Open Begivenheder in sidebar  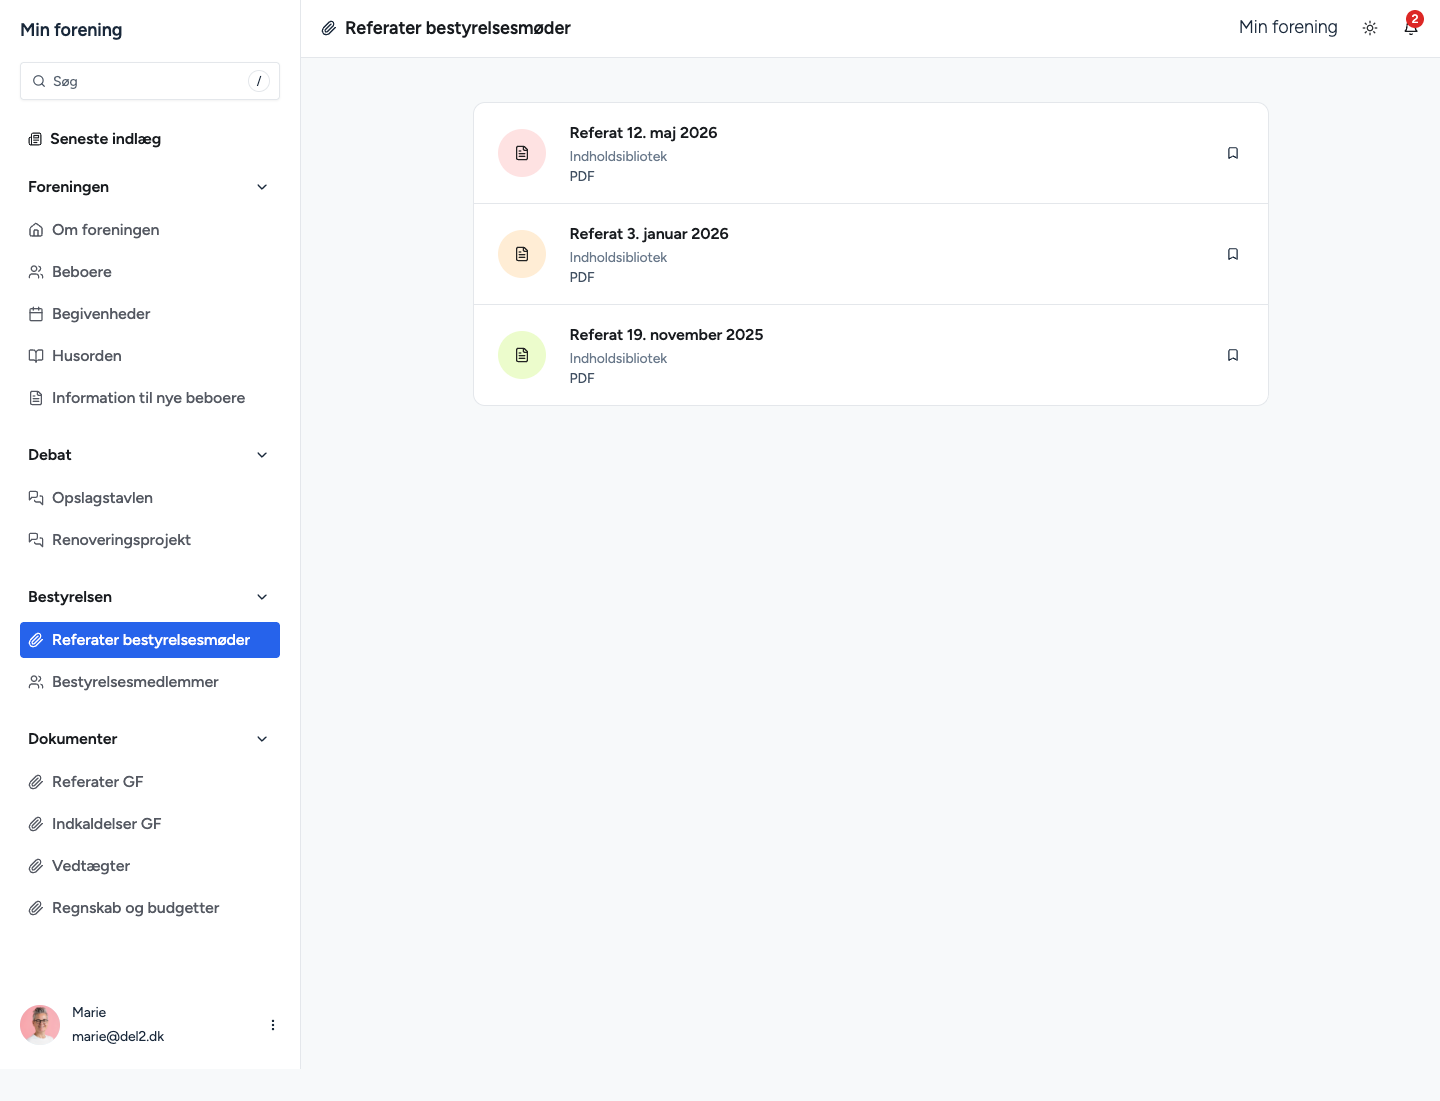(x=150, y=314)
